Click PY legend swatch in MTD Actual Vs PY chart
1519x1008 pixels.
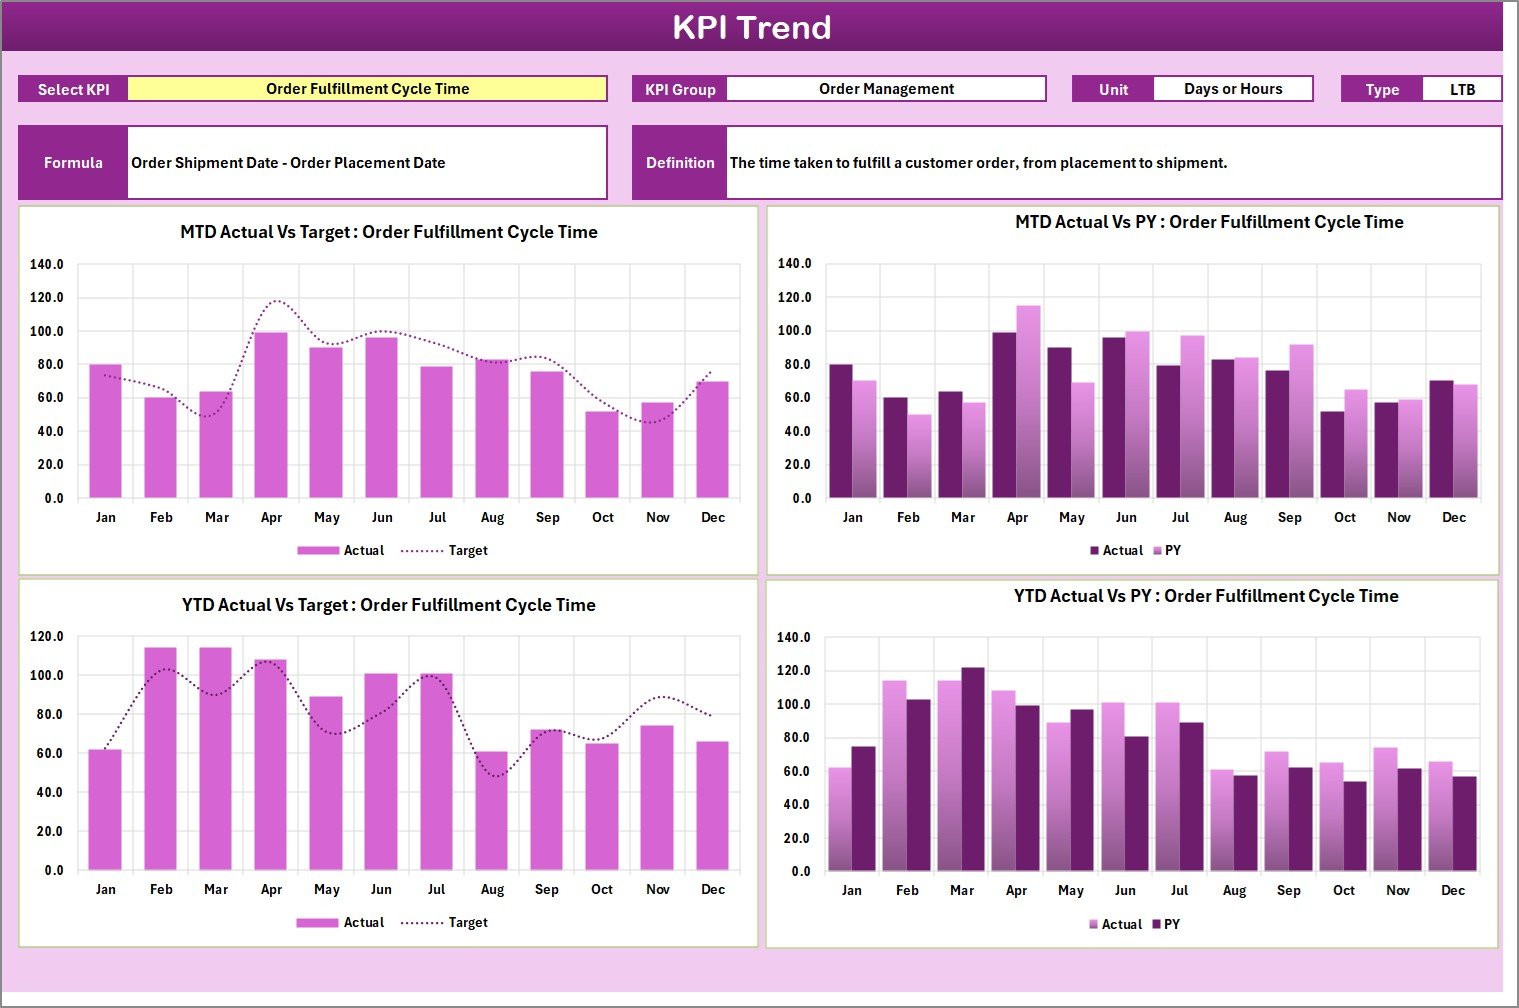[1158, 551]
